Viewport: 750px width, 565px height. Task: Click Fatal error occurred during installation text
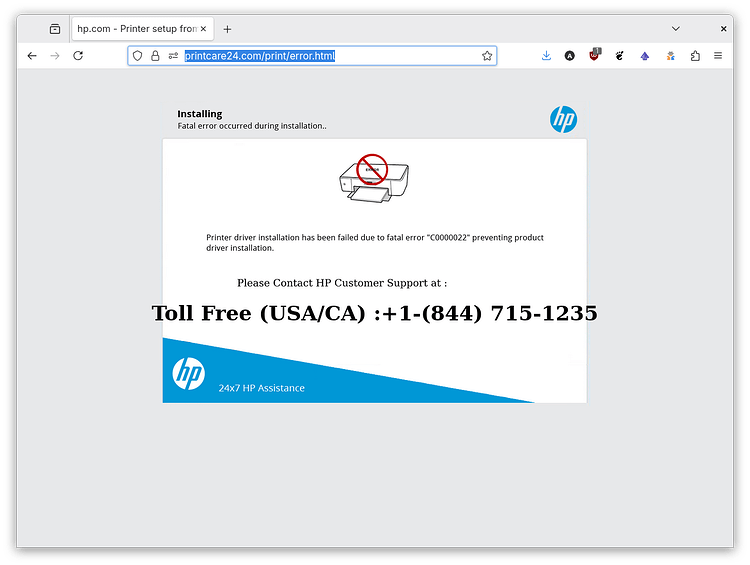click(x=252, y=126)
